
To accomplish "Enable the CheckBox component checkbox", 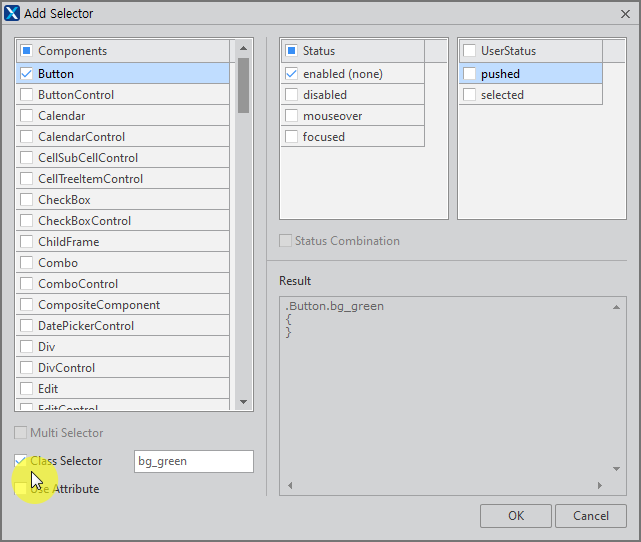I will point(26,200).
